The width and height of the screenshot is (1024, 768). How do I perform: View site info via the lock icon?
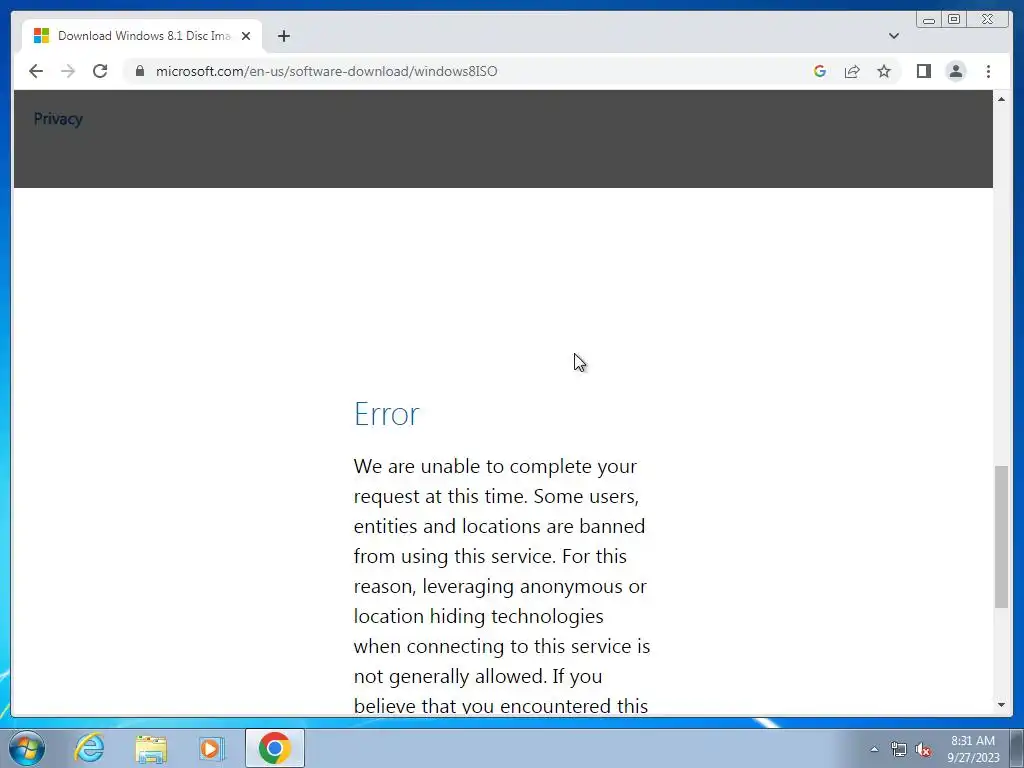[x=139, y=71]
